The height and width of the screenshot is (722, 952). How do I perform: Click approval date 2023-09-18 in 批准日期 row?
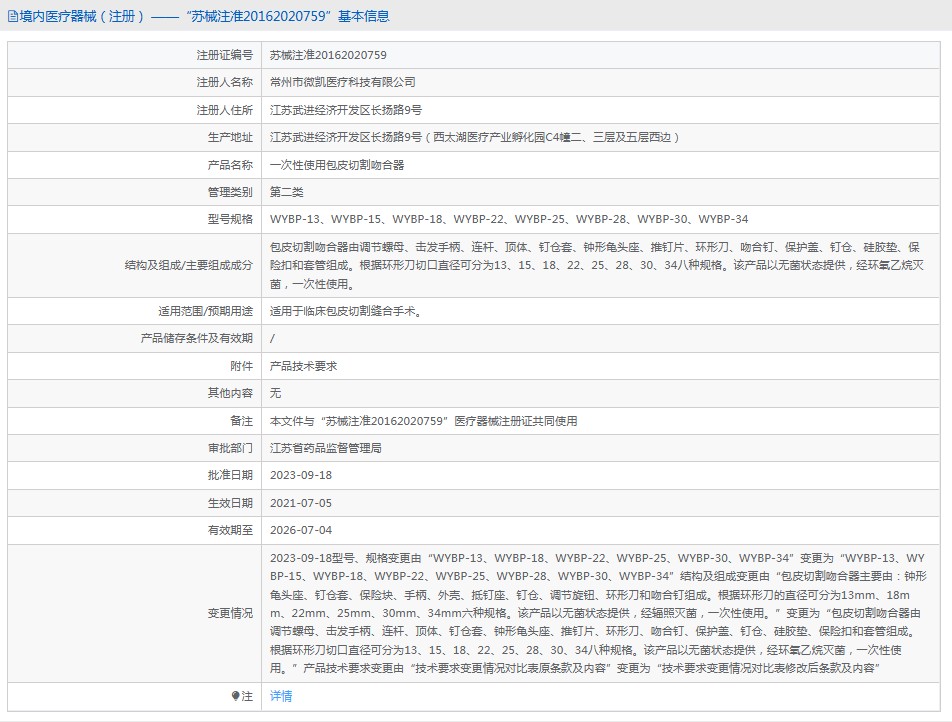(301, 476)
